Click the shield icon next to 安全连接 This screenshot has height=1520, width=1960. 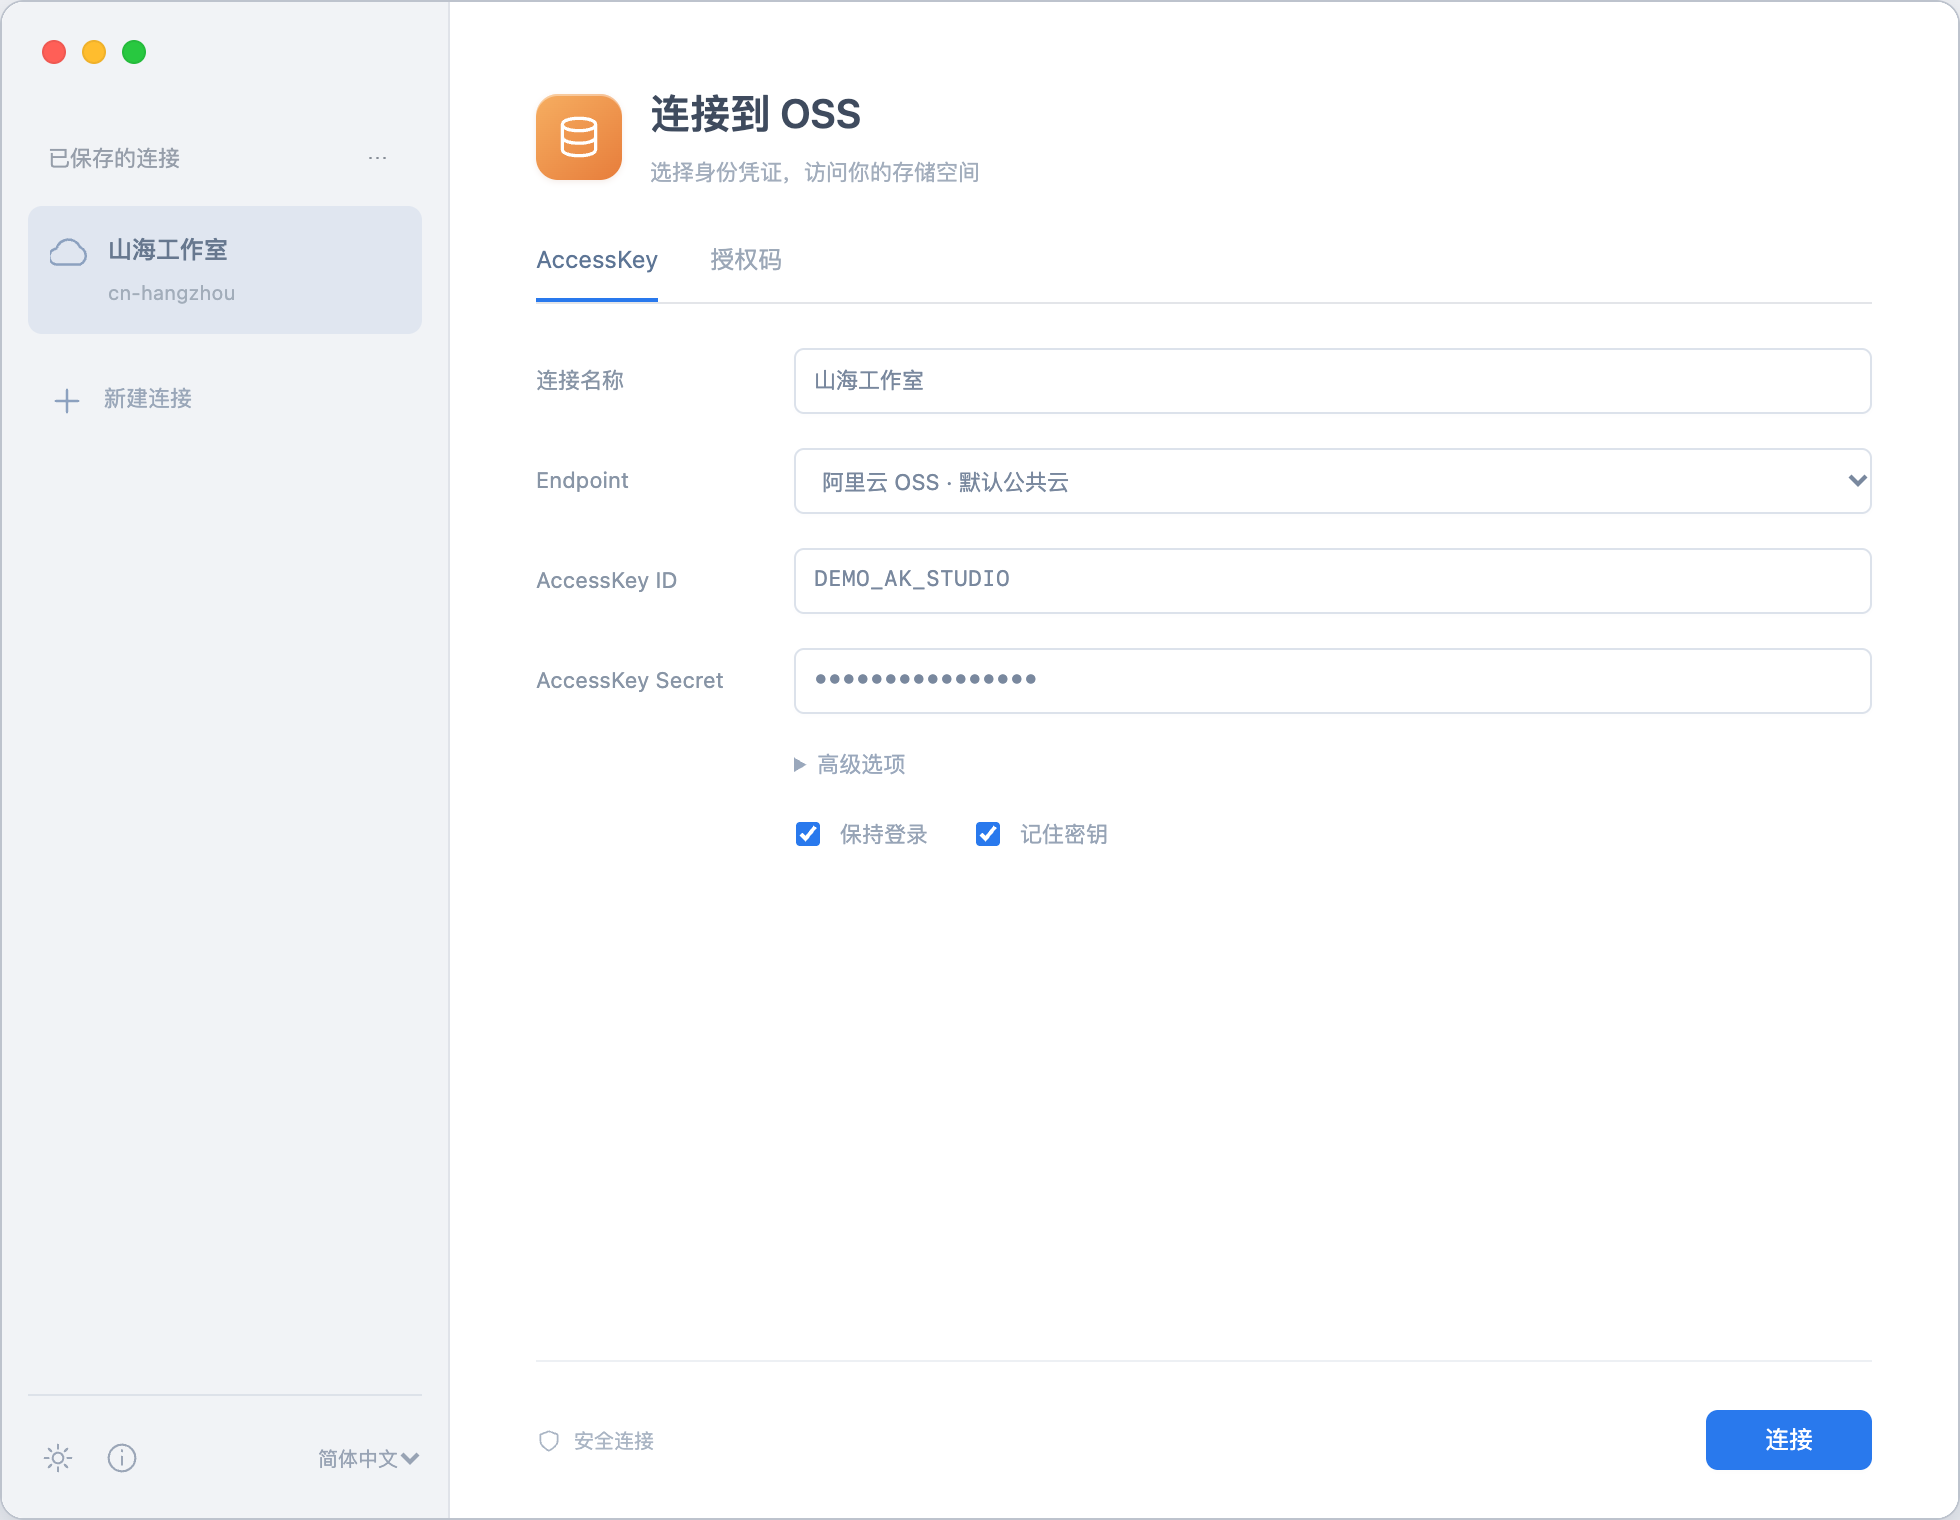(x=549, y=1441)
